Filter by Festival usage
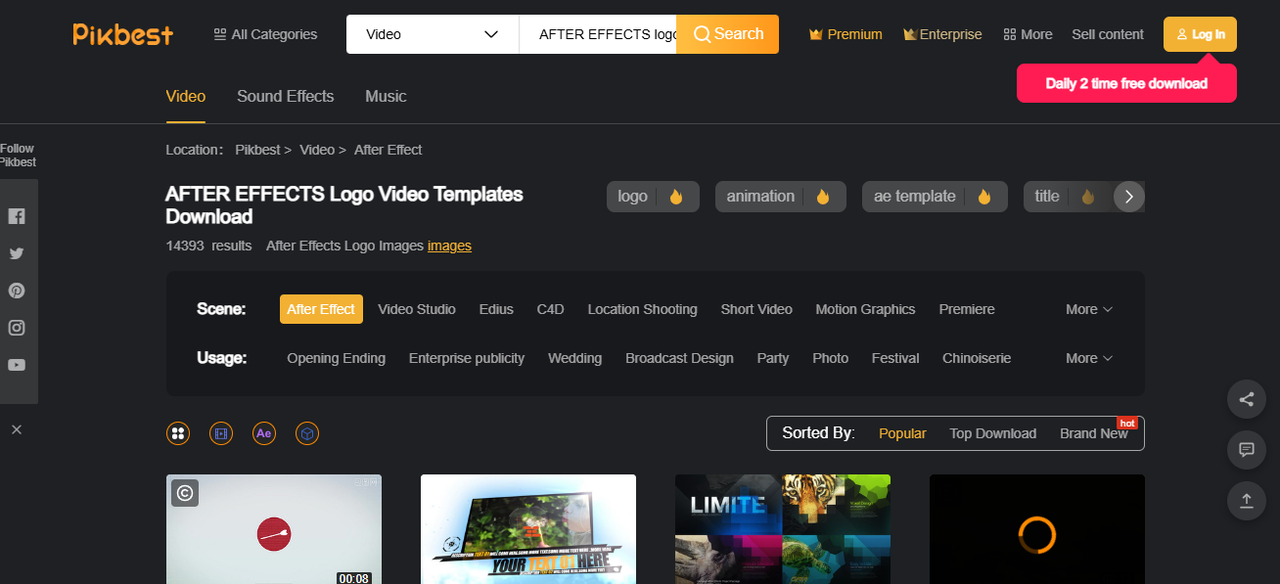 (895, 358)
